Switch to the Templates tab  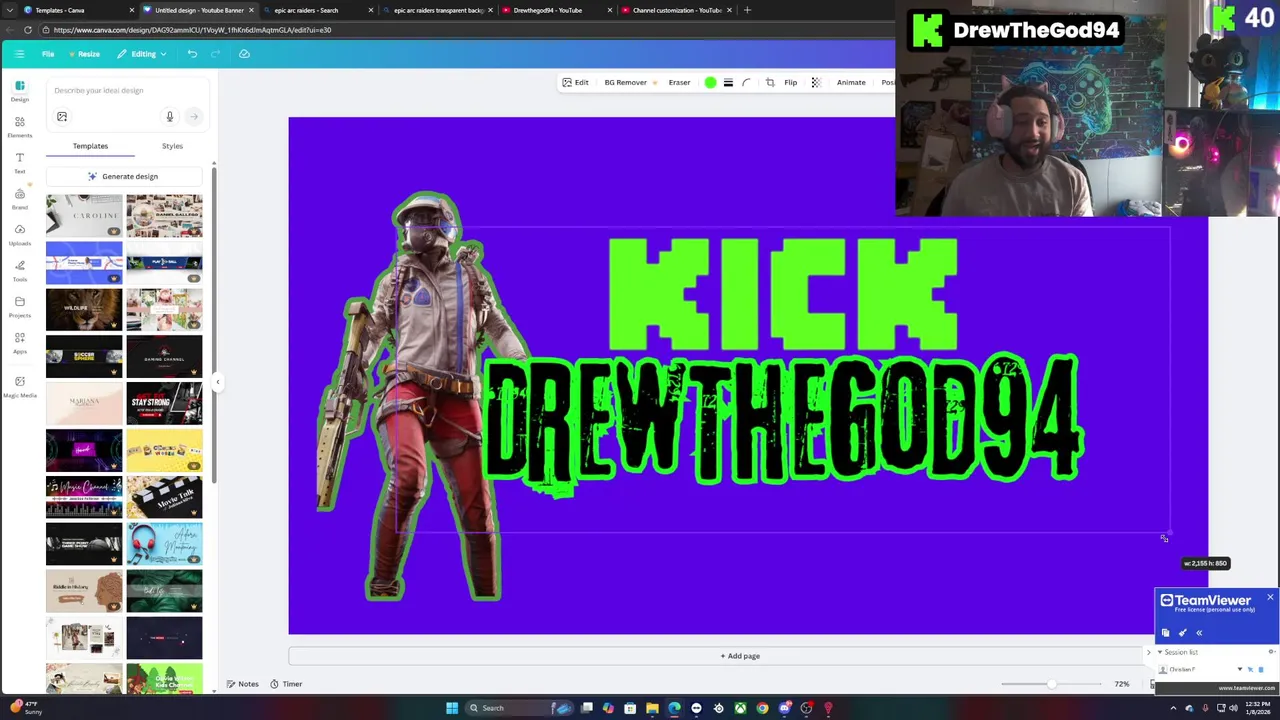[x=90, y=146]
